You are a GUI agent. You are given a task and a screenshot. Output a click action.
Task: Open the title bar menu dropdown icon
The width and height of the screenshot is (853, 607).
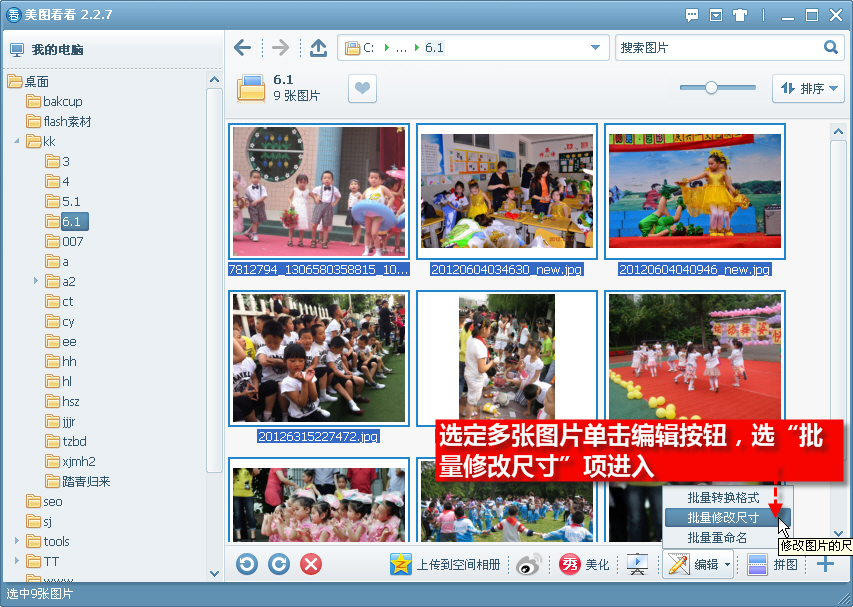[716, 15]
